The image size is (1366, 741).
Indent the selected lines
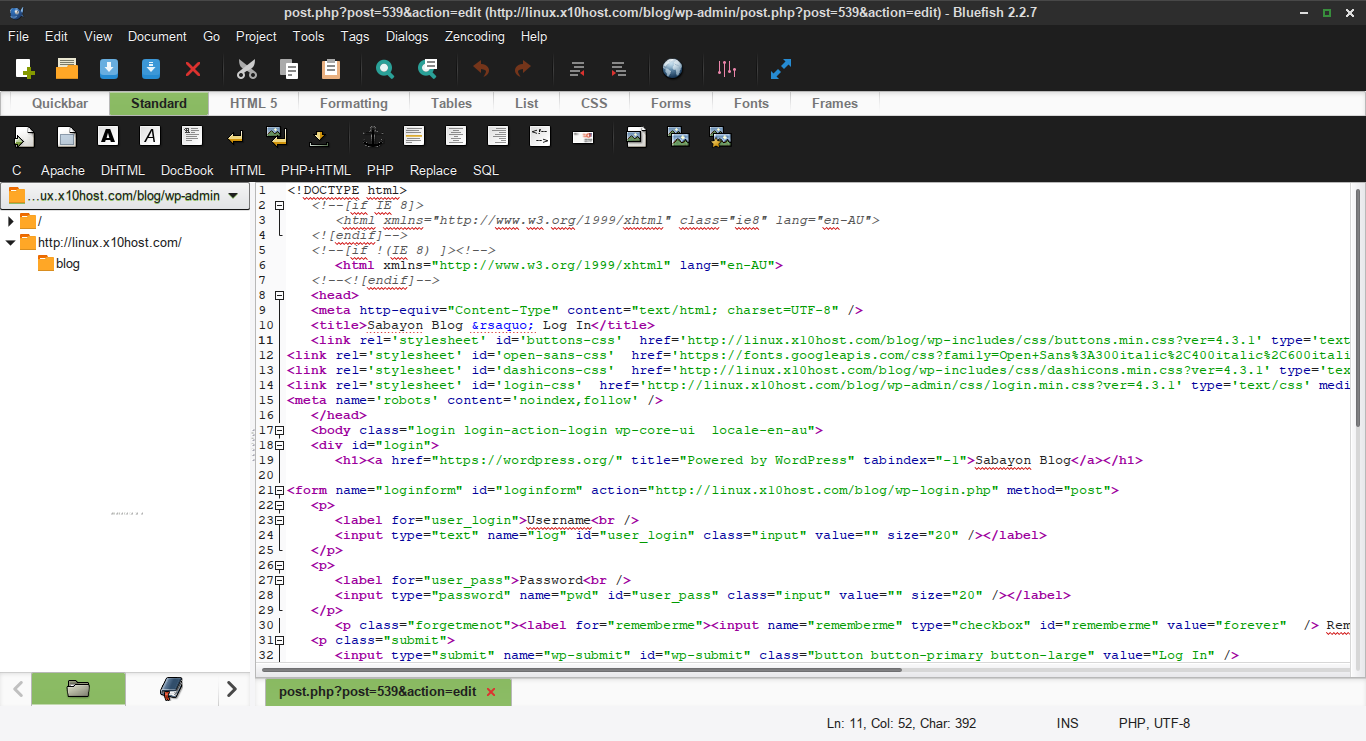(619, 69)
